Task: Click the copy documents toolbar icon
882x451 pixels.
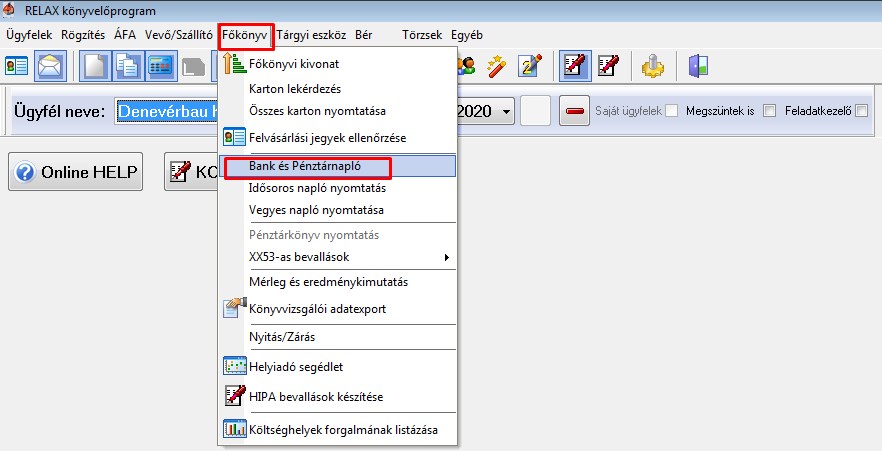Action: (x=128, y=66)
